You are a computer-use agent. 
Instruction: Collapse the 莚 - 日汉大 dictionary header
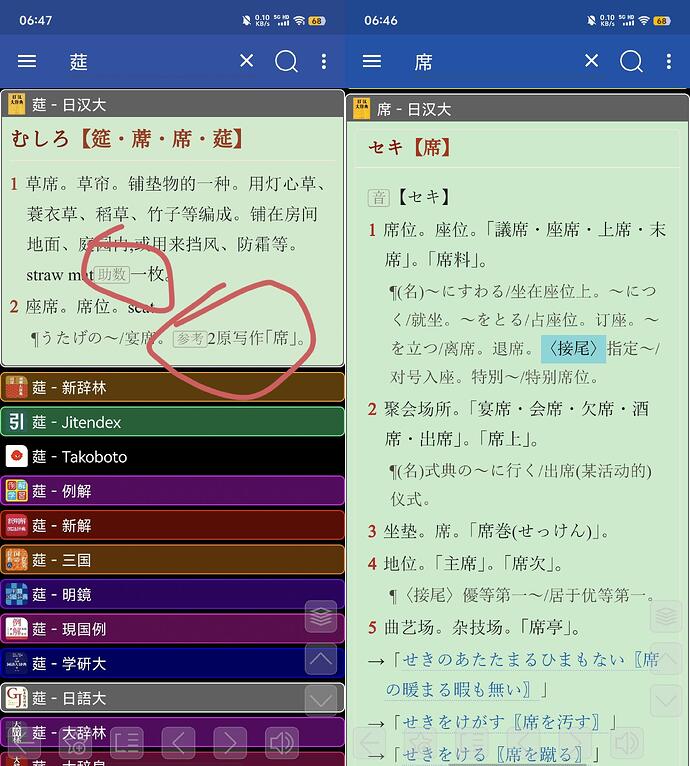click(172, 104)
